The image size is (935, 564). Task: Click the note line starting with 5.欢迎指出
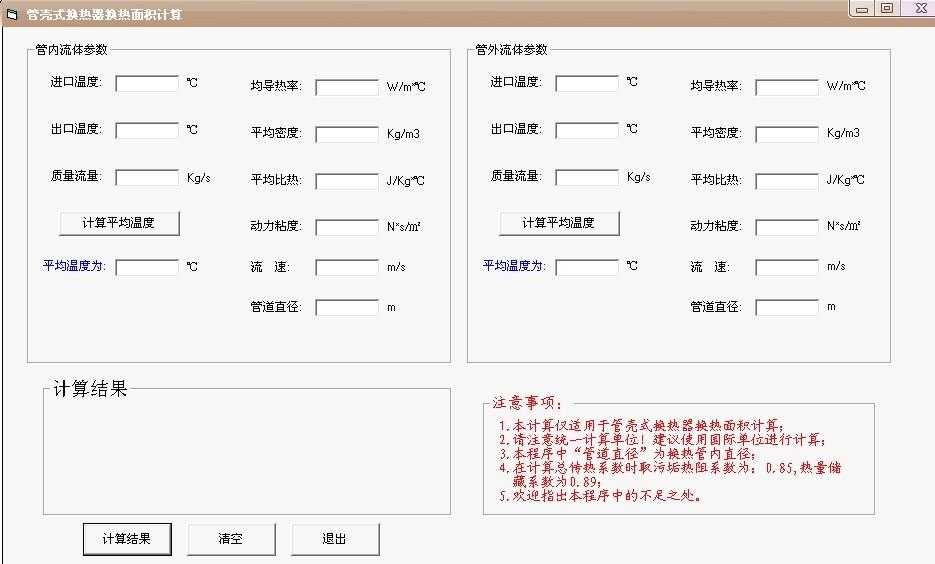click(600, 495)
